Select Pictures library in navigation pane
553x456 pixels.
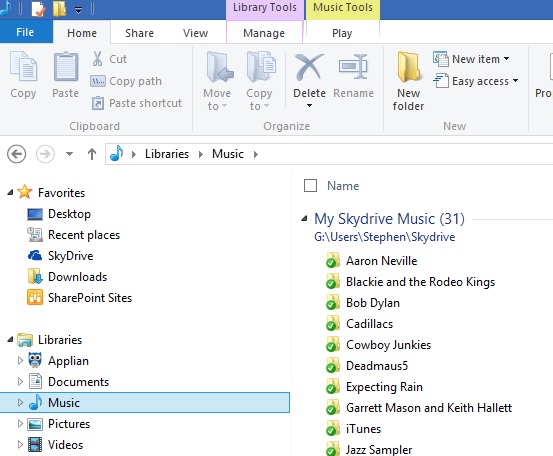[x=59, y=424]
